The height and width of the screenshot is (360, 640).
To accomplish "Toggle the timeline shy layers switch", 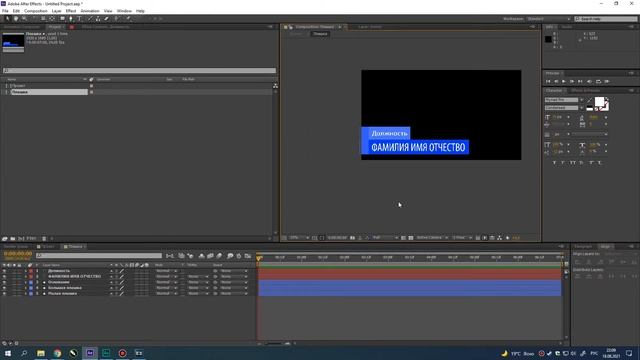I will (x=201, y=256).
